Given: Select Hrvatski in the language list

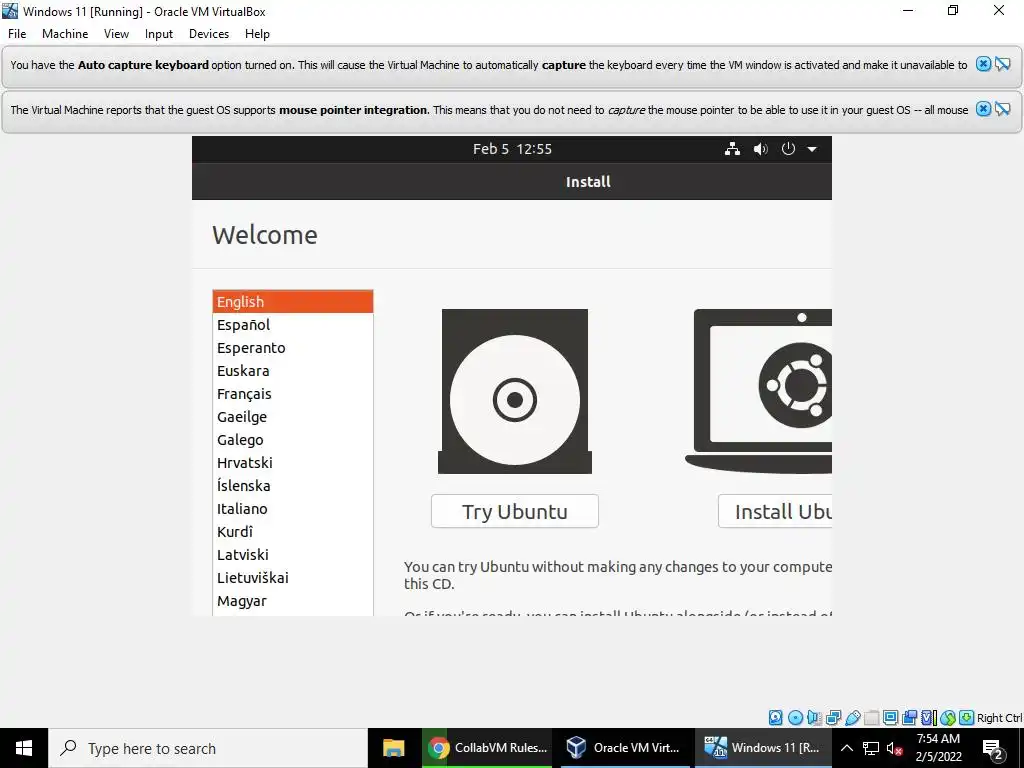Looking at the screenshot, I should (x=293, y=462).
